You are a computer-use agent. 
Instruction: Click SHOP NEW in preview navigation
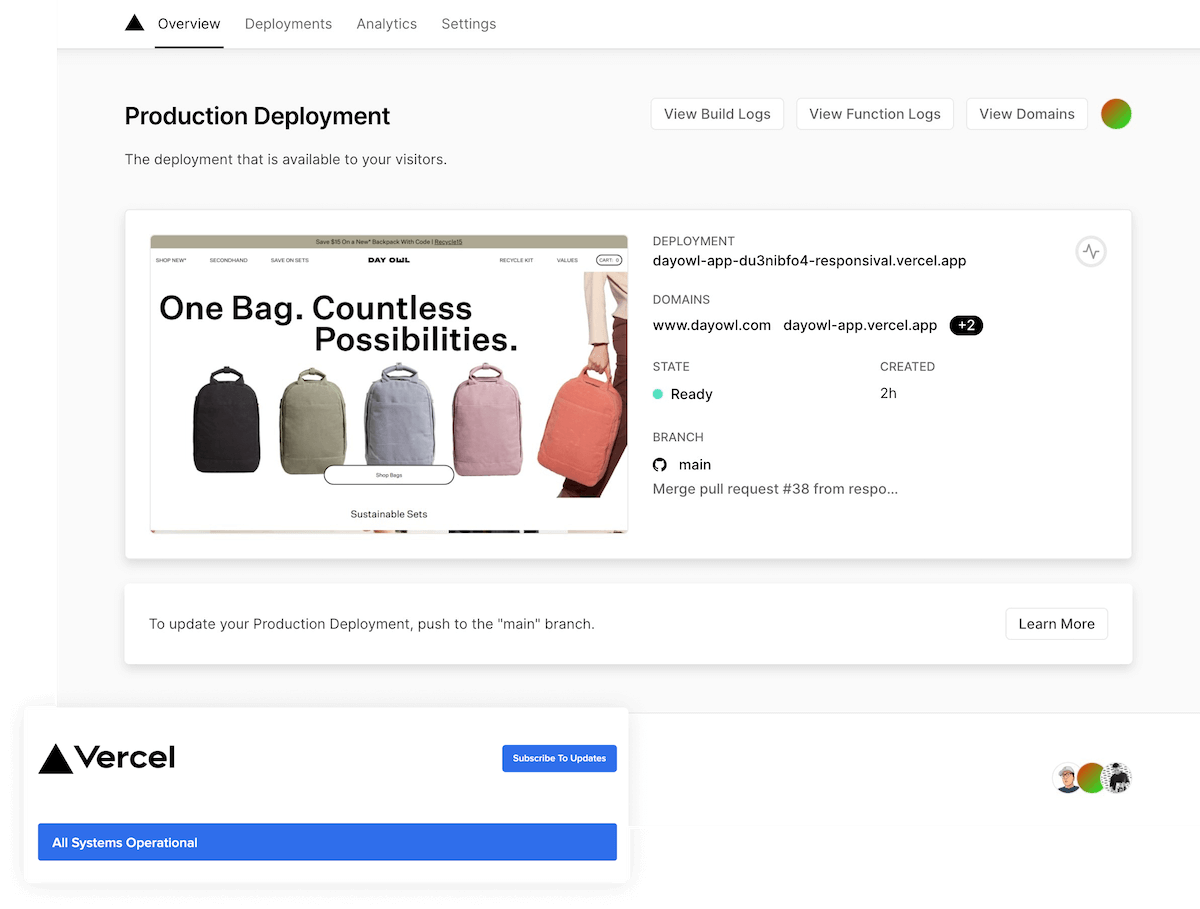(171, 260)
